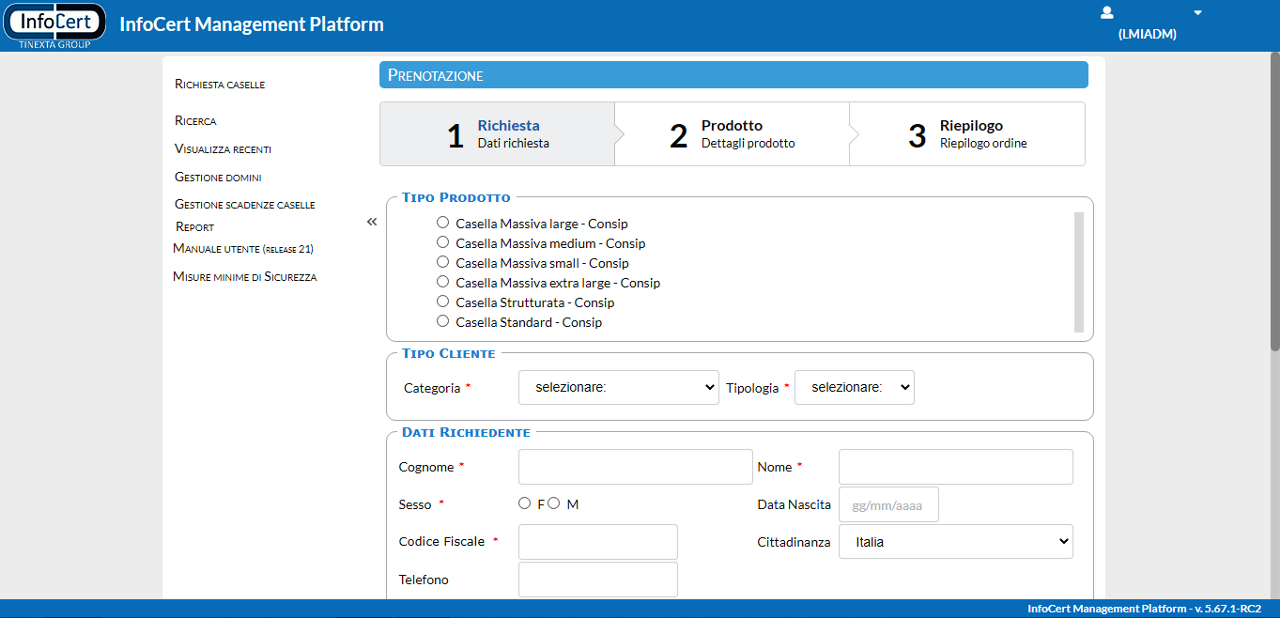The image size is (1280, 618).
Task: Click the Tipo Prodotto list scrollbar
Action: pos(1079,271)
